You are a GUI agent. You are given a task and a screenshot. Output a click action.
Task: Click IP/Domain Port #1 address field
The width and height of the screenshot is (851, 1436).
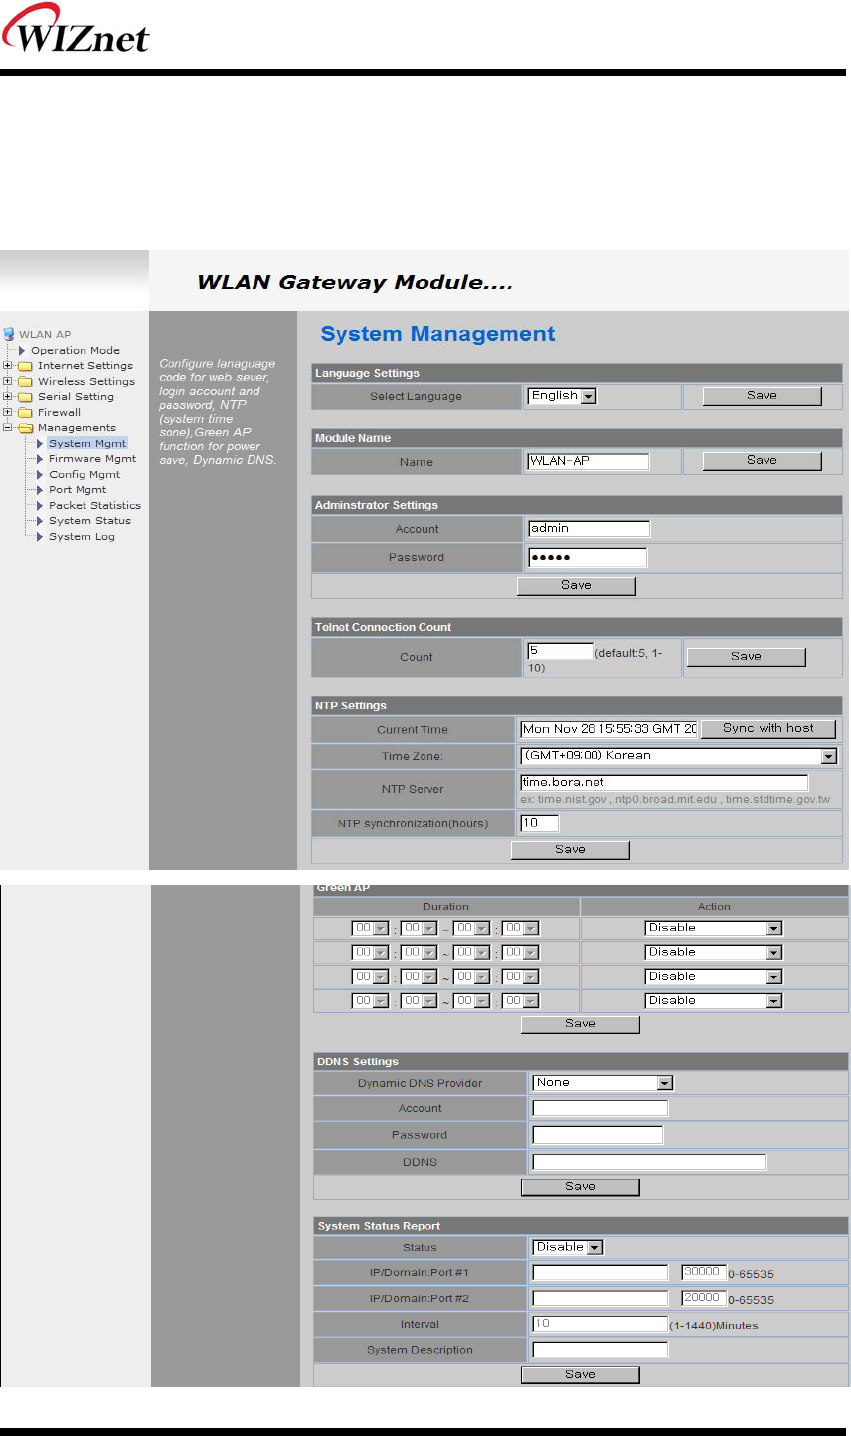pos(600,1273)
